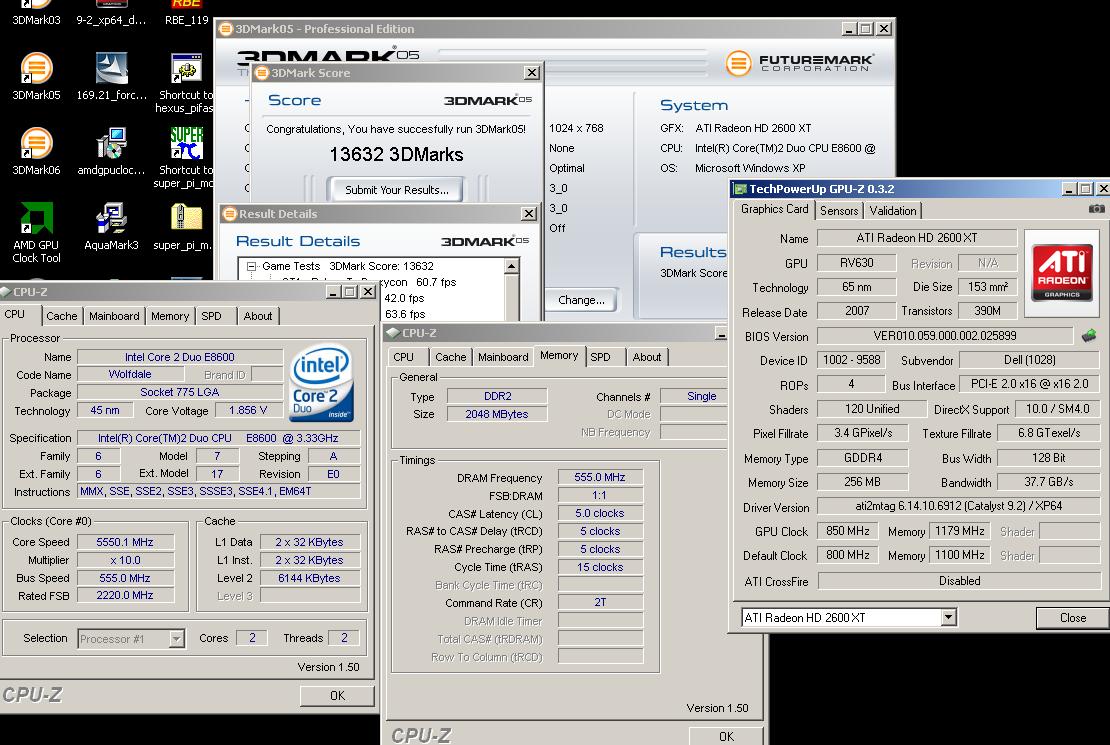Click the CPU-Z Memory window title icon
This screenshot has height=745, width=1110.
[x=392, y=333]
